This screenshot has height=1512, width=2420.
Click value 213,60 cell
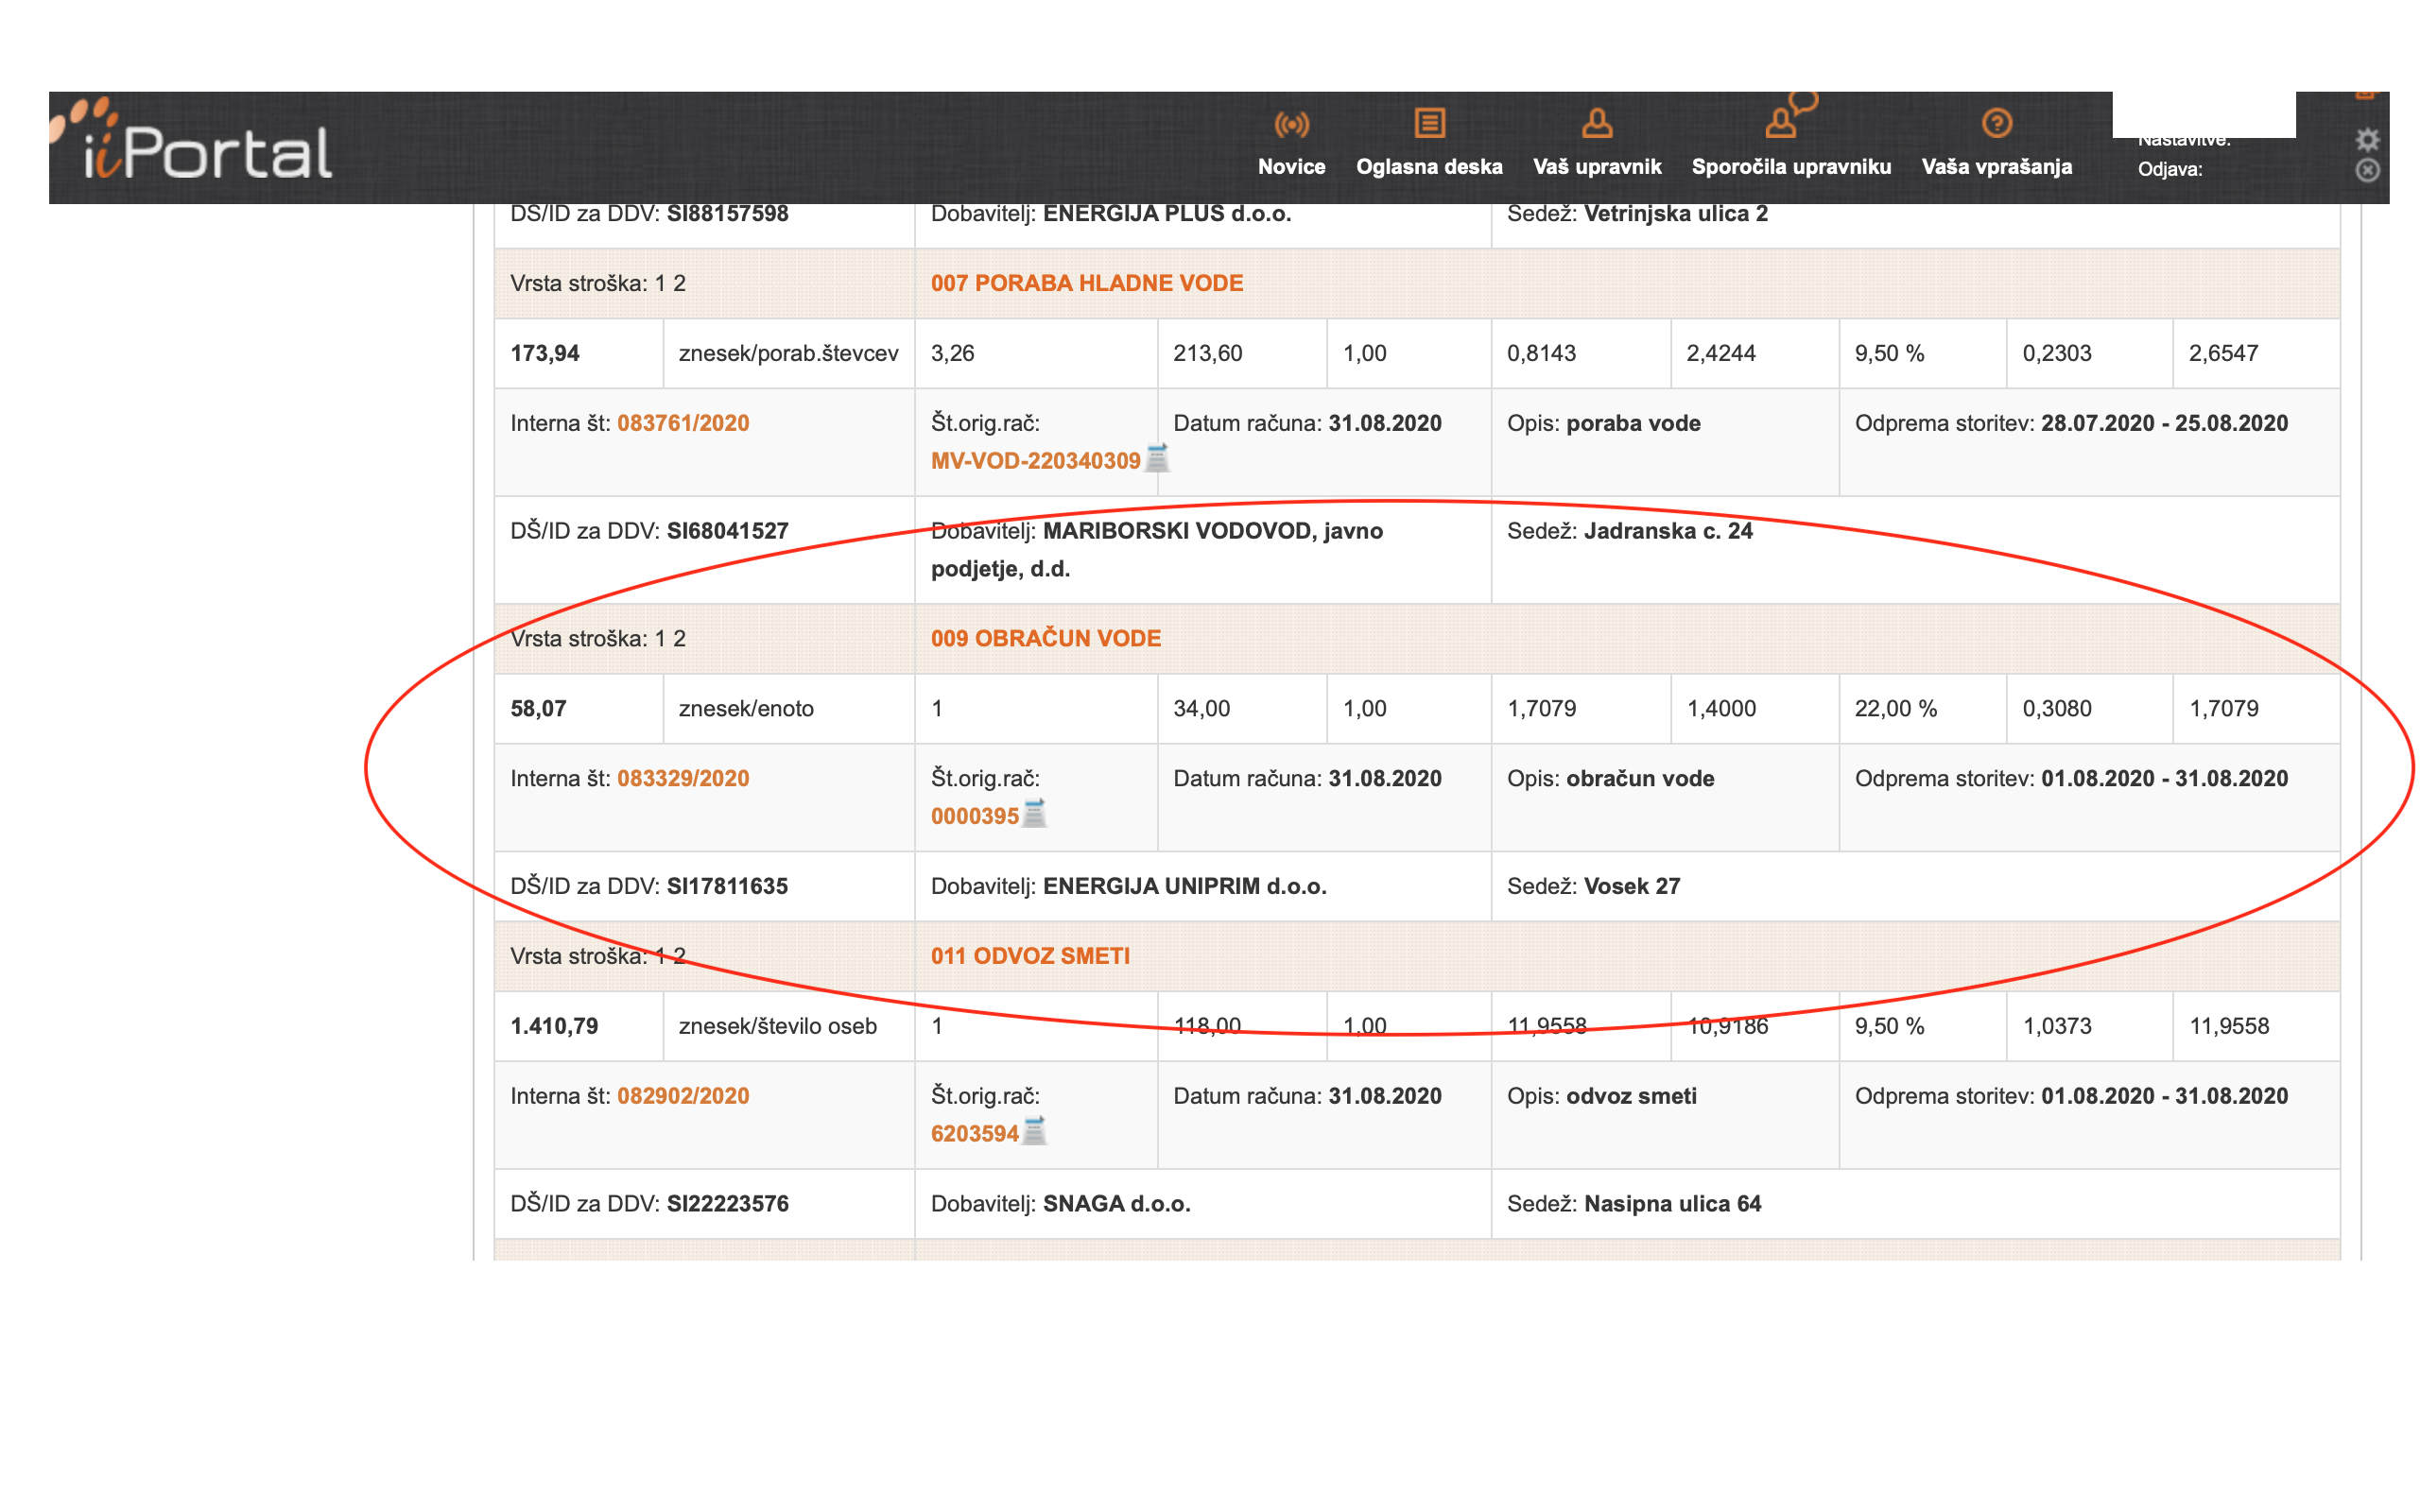[1242, 353]
